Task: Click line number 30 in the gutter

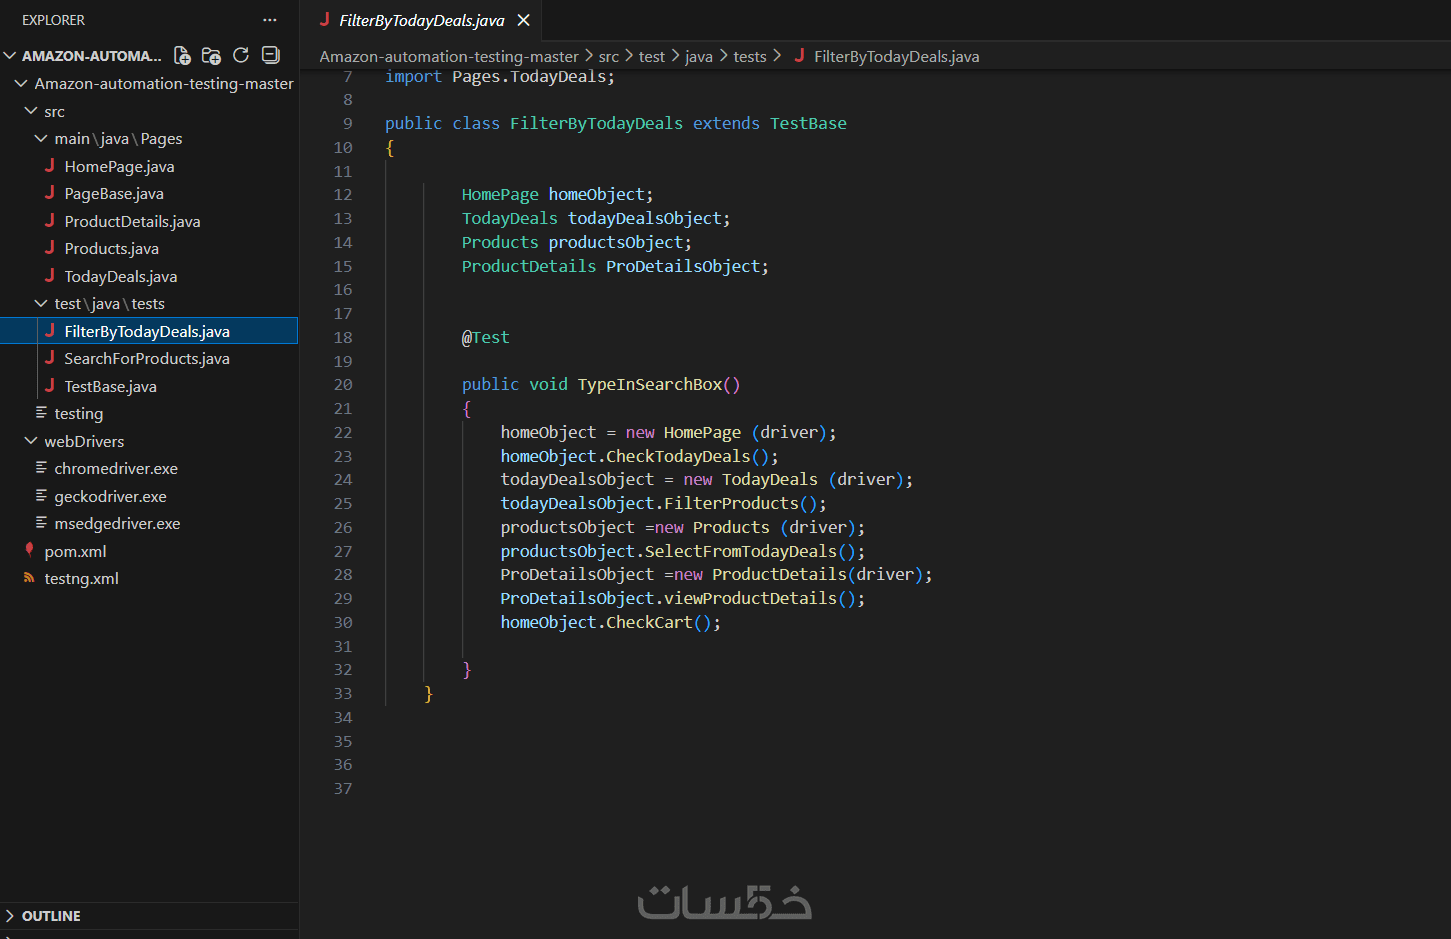Action: (x=343, y=623)
